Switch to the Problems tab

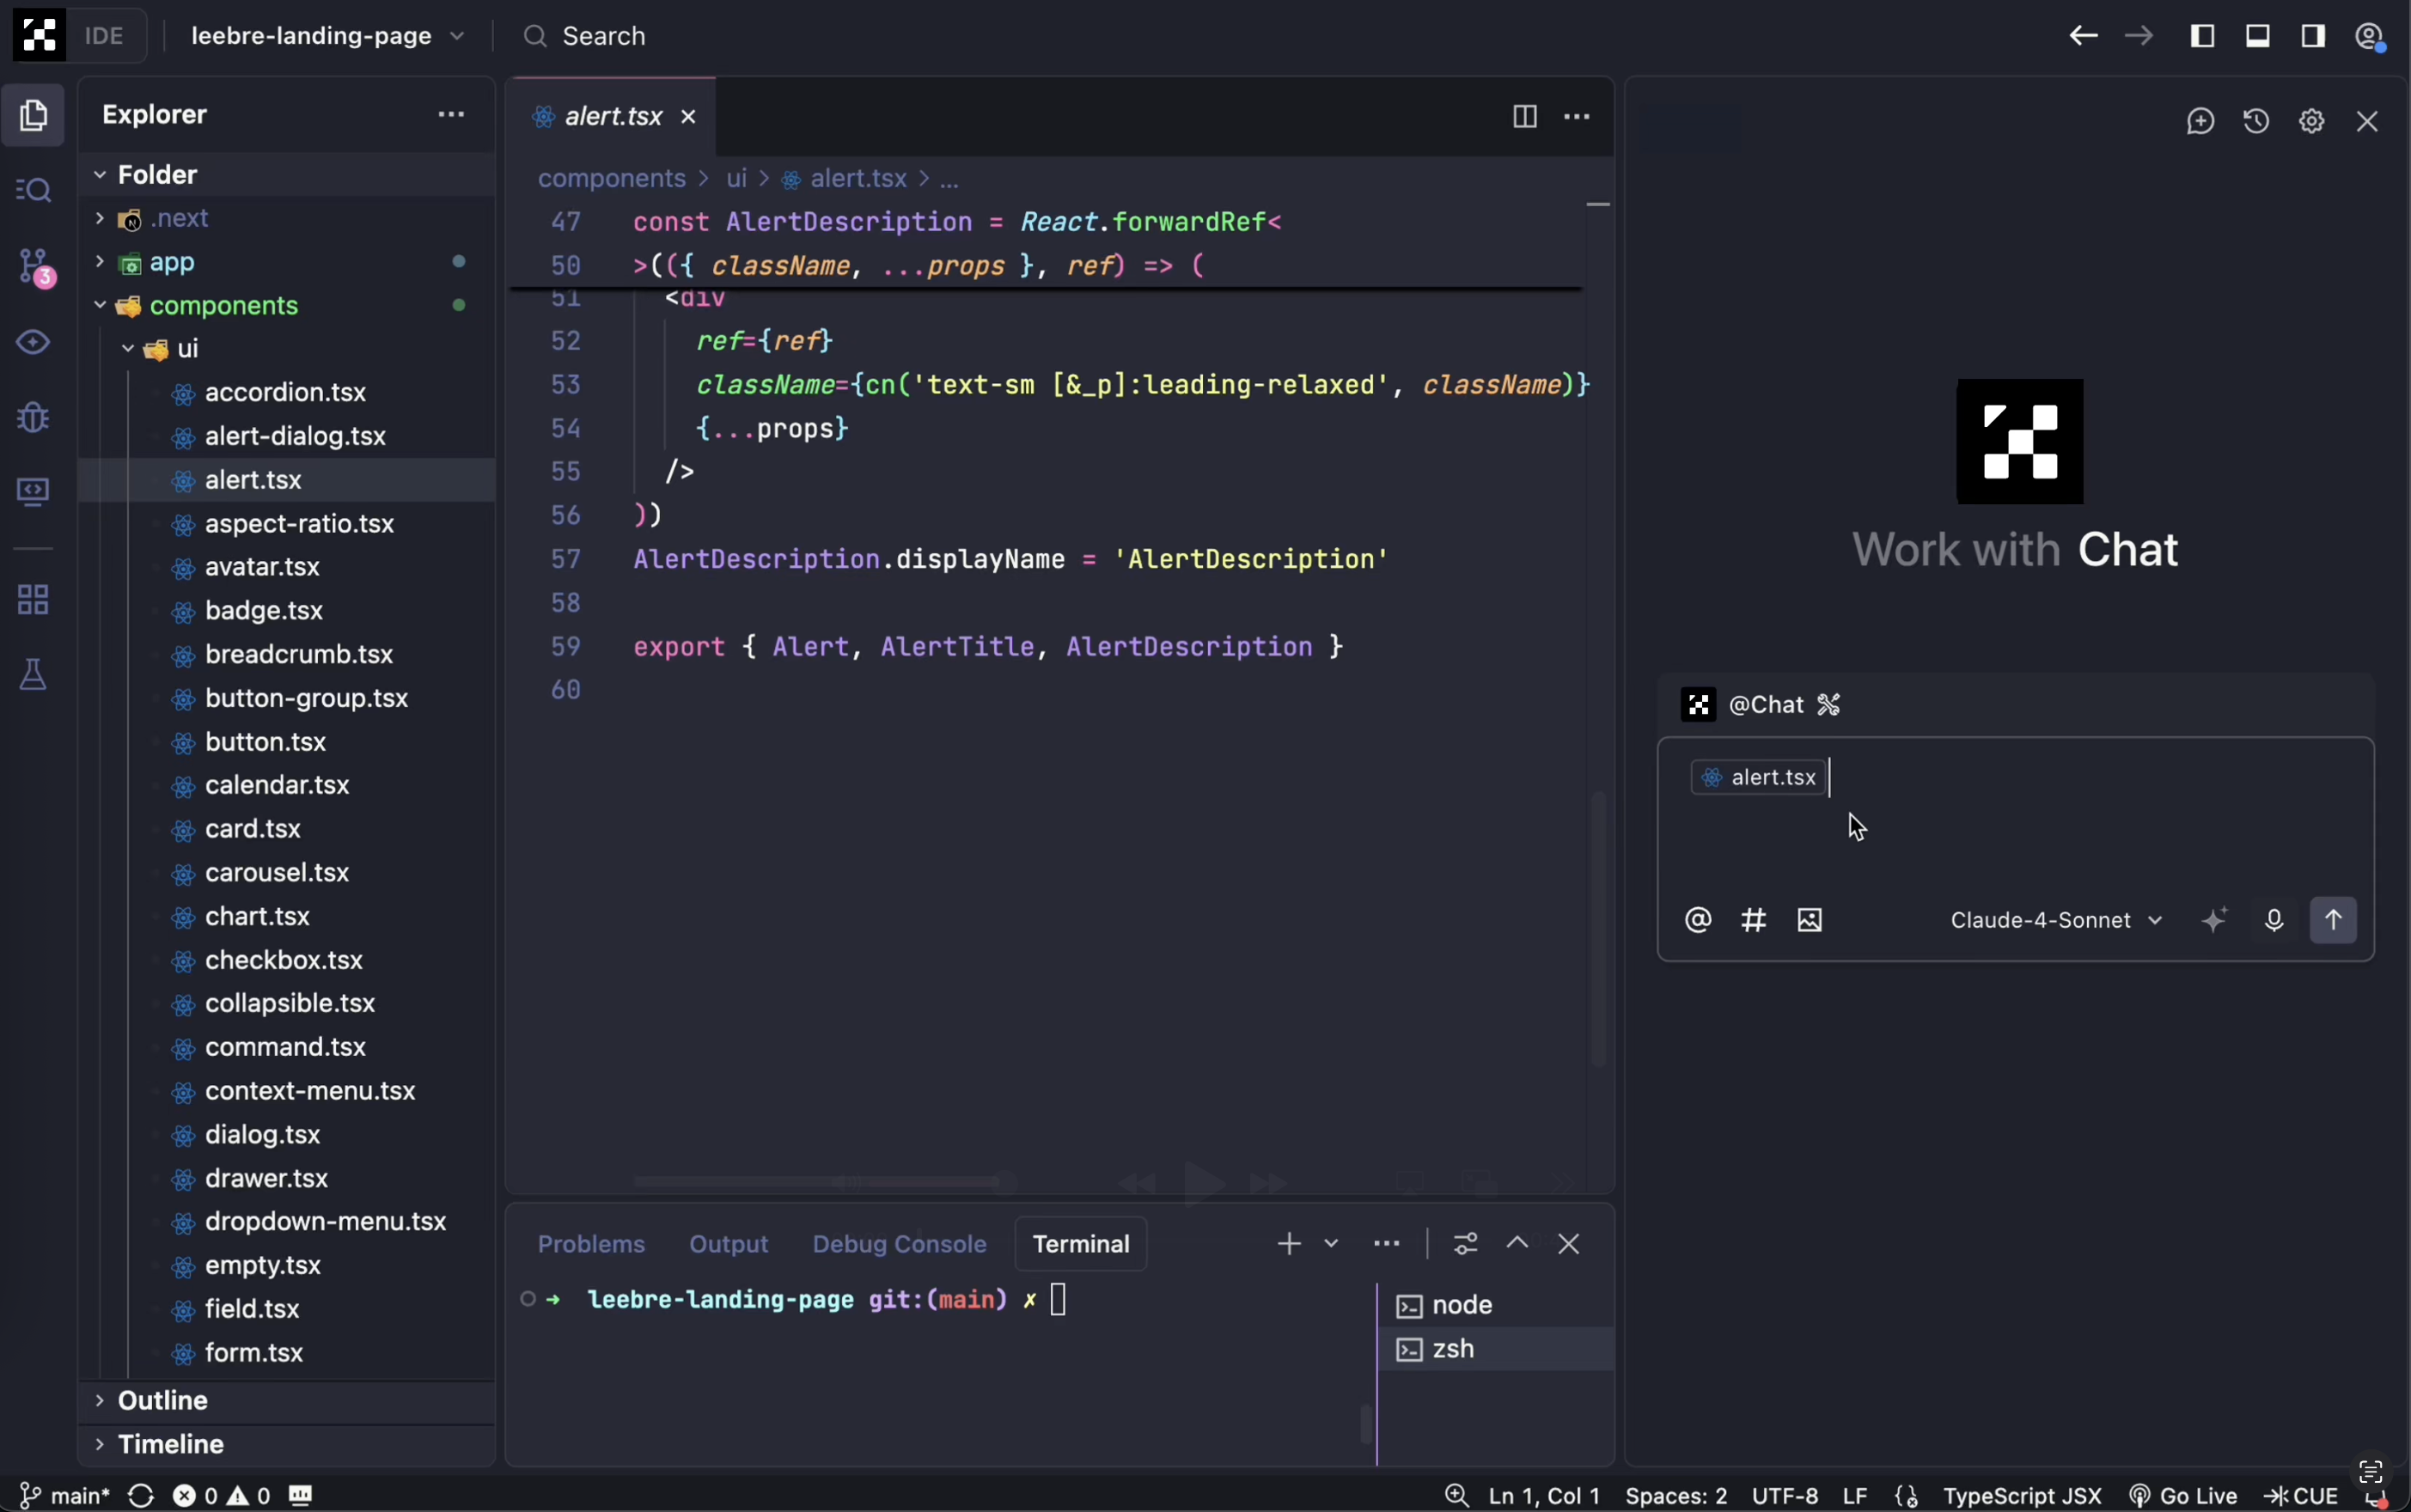591,1243
